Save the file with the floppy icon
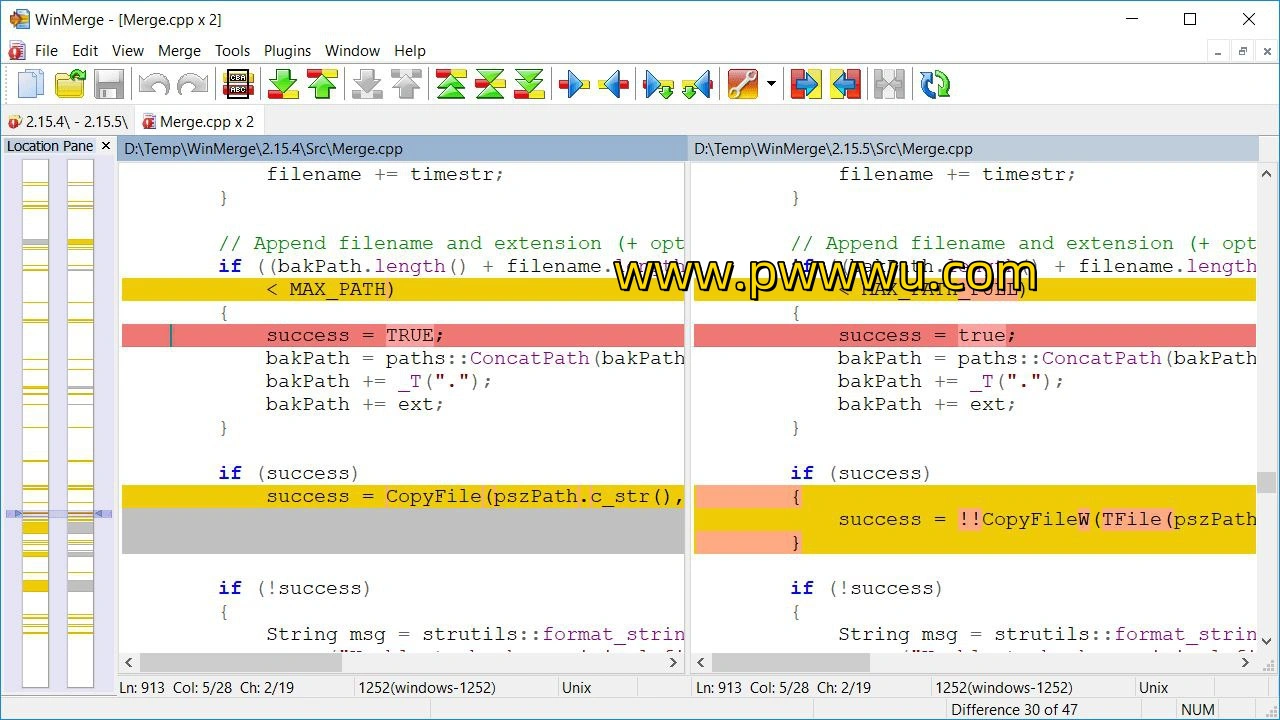Image resolution: width=1280 pixels, height=720 pixels. (109, 84)
